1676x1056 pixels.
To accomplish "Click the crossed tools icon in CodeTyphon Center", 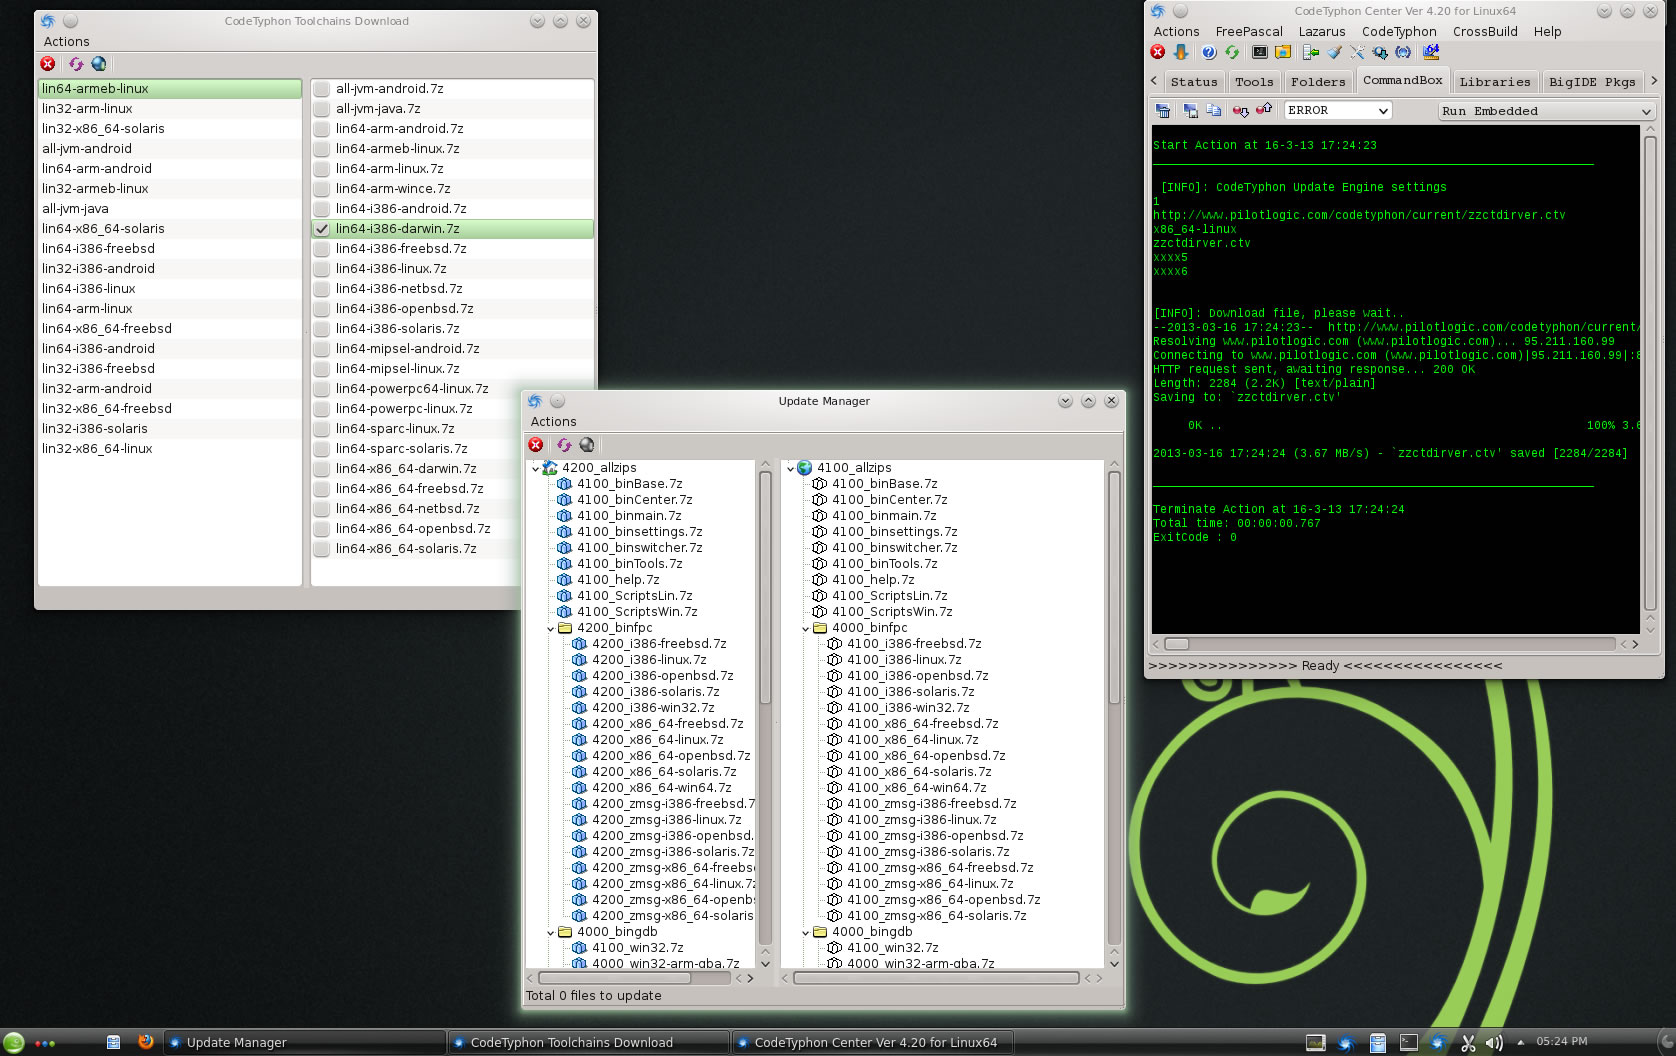I will click(1357, 52).
